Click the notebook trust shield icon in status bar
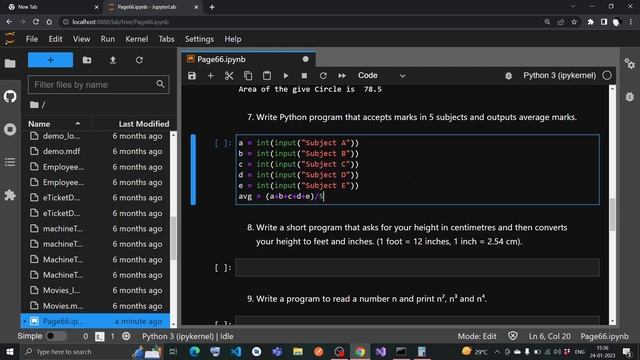 [x=513, y=336]
